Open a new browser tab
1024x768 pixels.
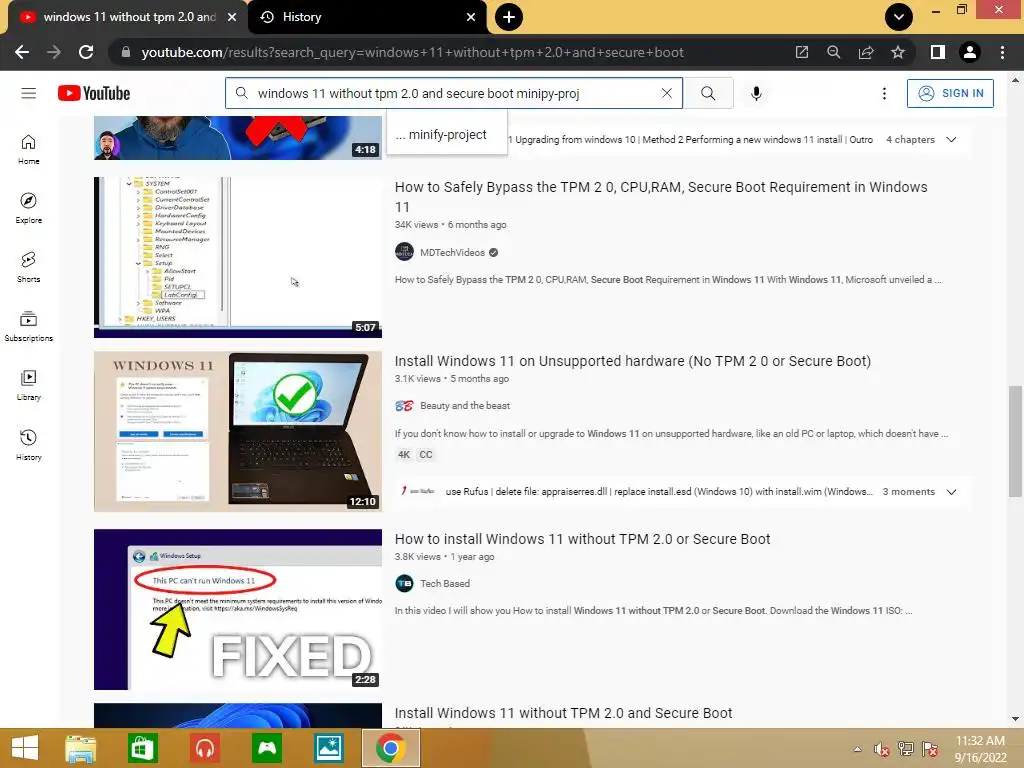(509, 17)
